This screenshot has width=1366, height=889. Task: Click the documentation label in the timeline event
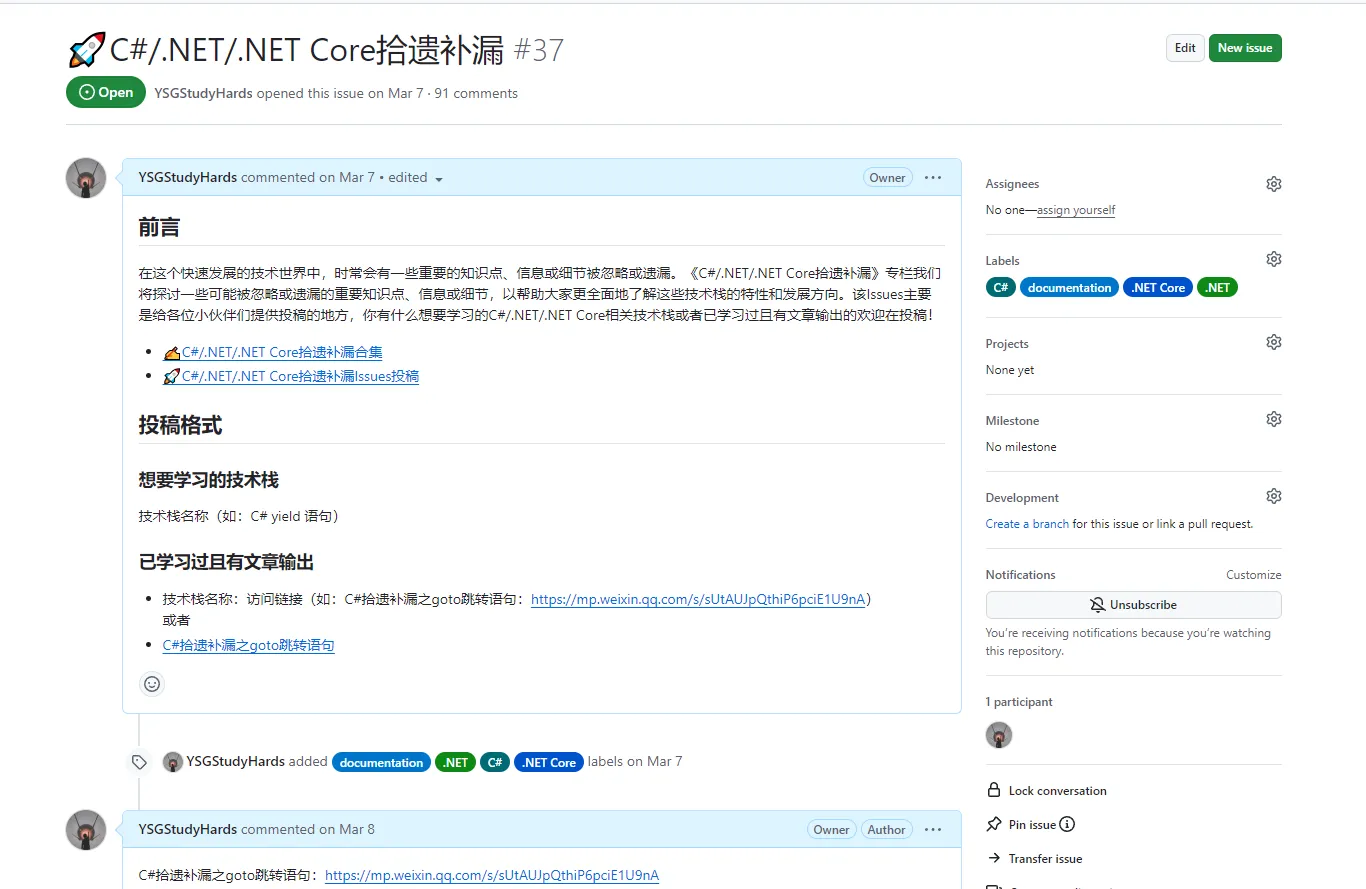381,762
